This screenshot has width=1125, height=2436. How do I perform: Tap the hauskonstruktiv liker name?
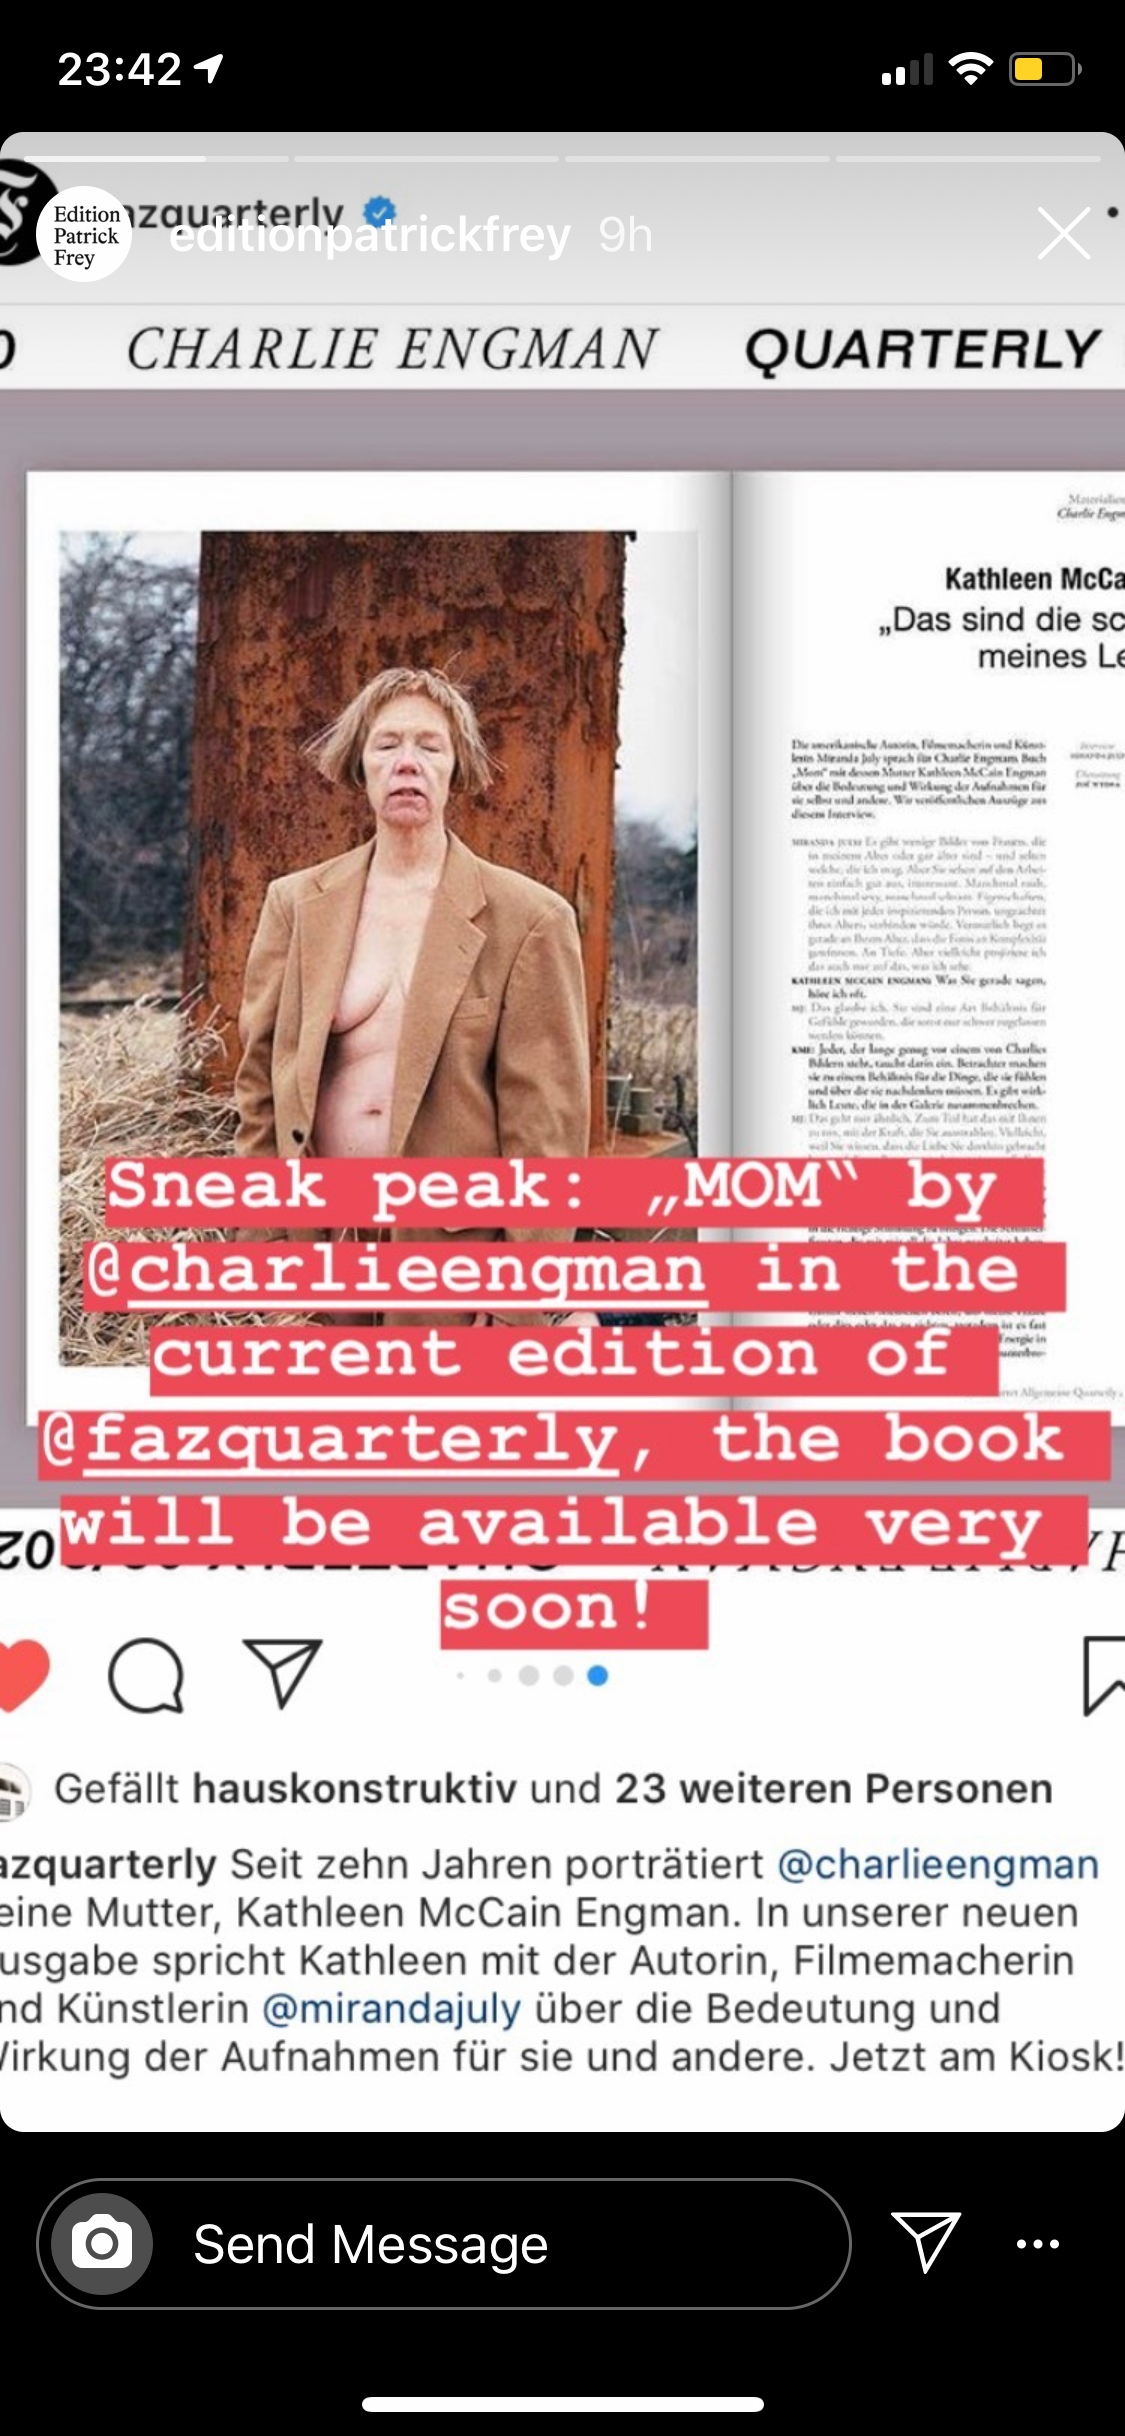[355, 1788]
